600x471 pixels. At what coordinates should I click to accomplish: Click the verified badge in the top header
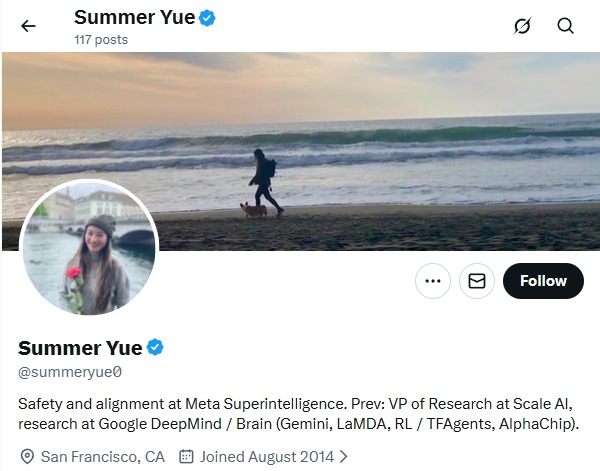click(208, 18)
